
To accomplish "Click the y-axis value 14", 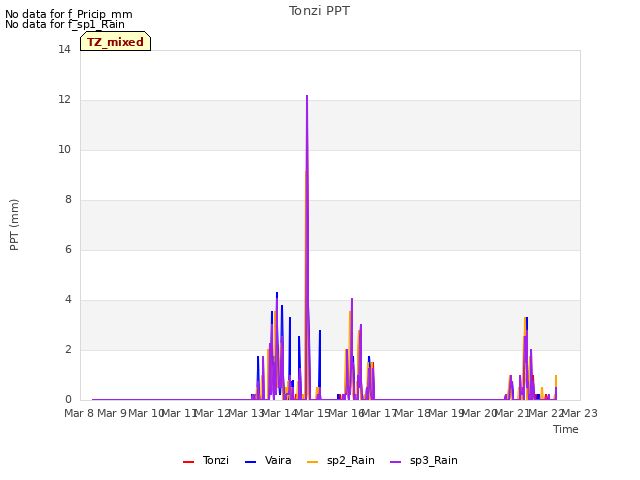I will (64, 50).
